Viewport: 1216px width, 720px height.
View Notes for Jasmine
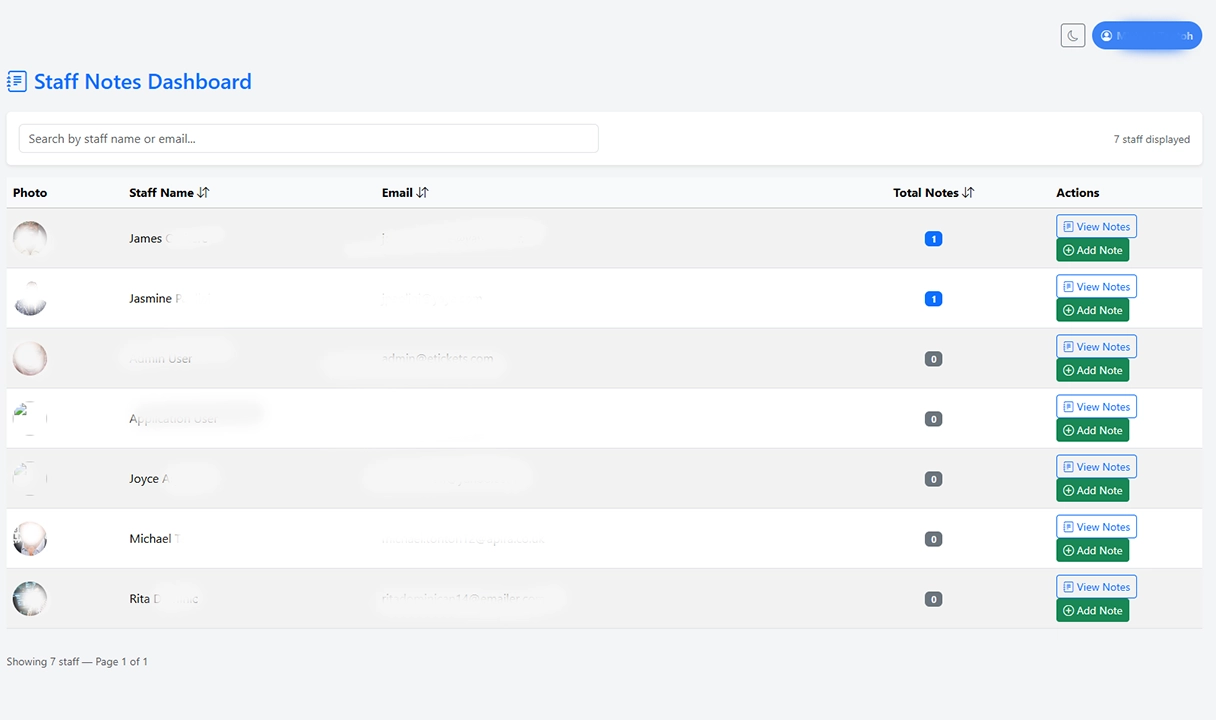pyautogui.click(x=1096, y=287)
